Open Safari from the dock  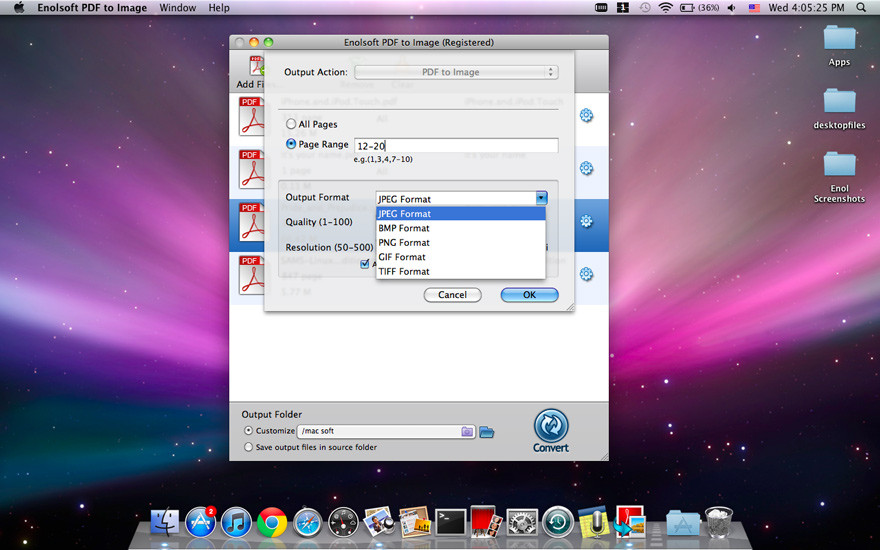308,522
